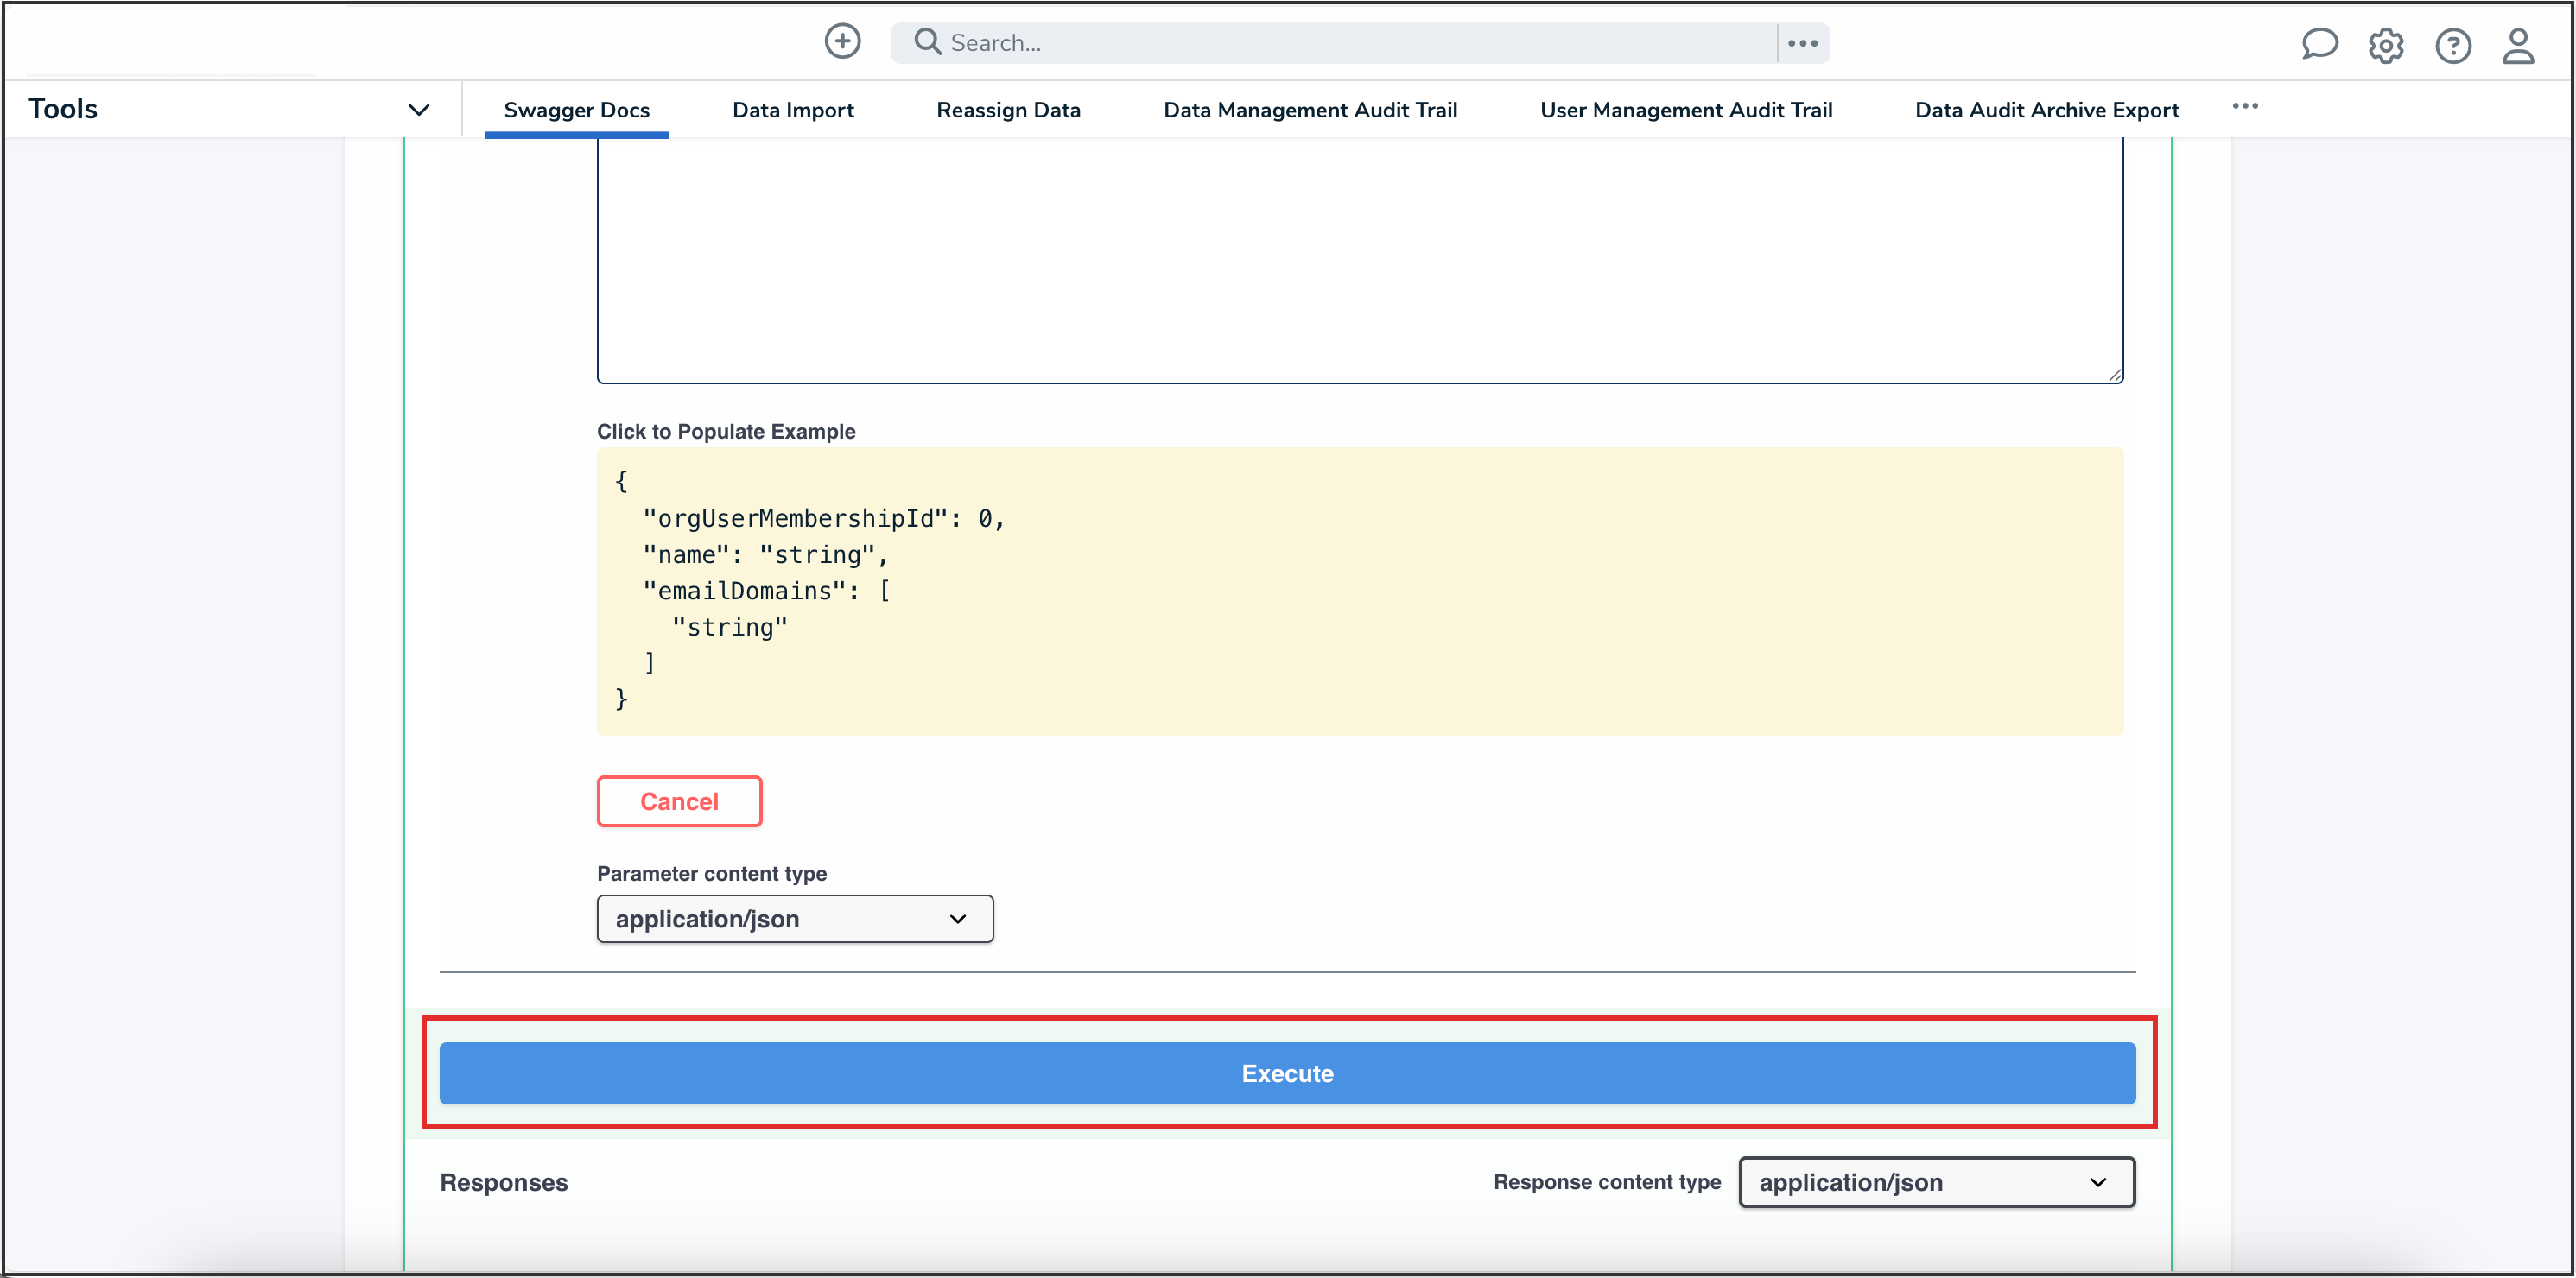Click the search magnifier icon

click(927, 42)
